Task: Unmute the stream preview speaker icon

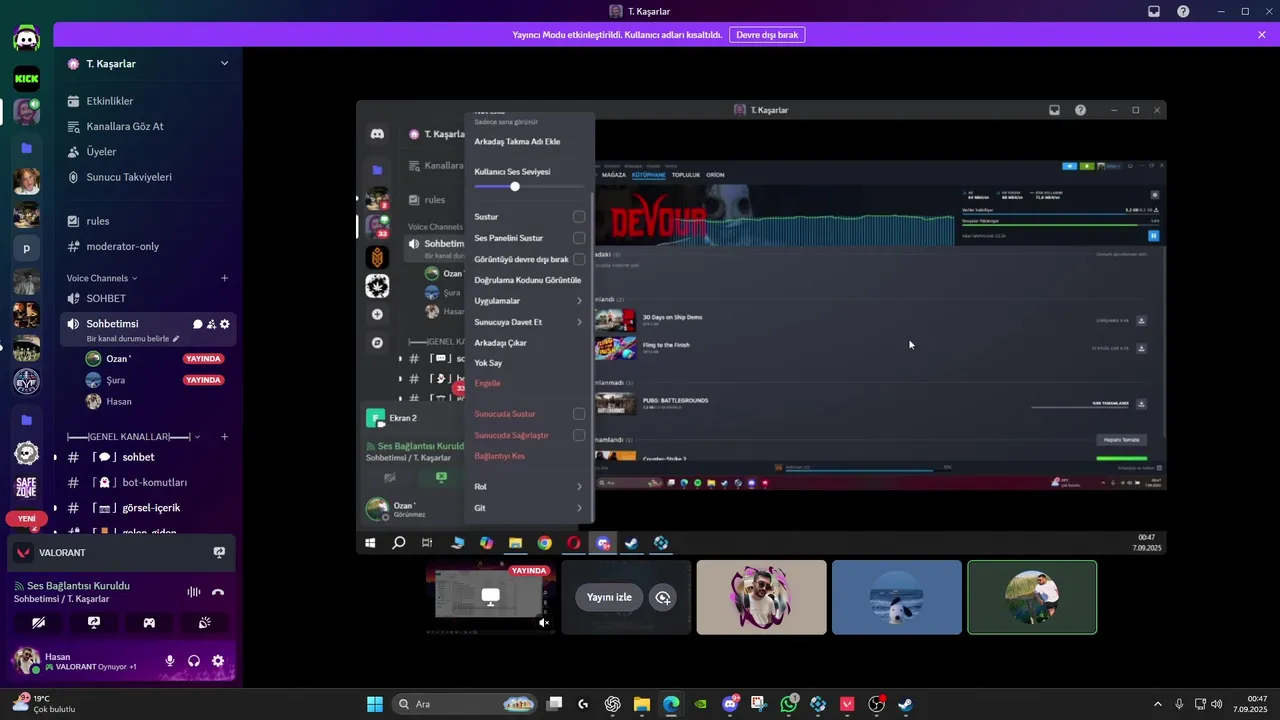Action: click(x=544, y=622)
